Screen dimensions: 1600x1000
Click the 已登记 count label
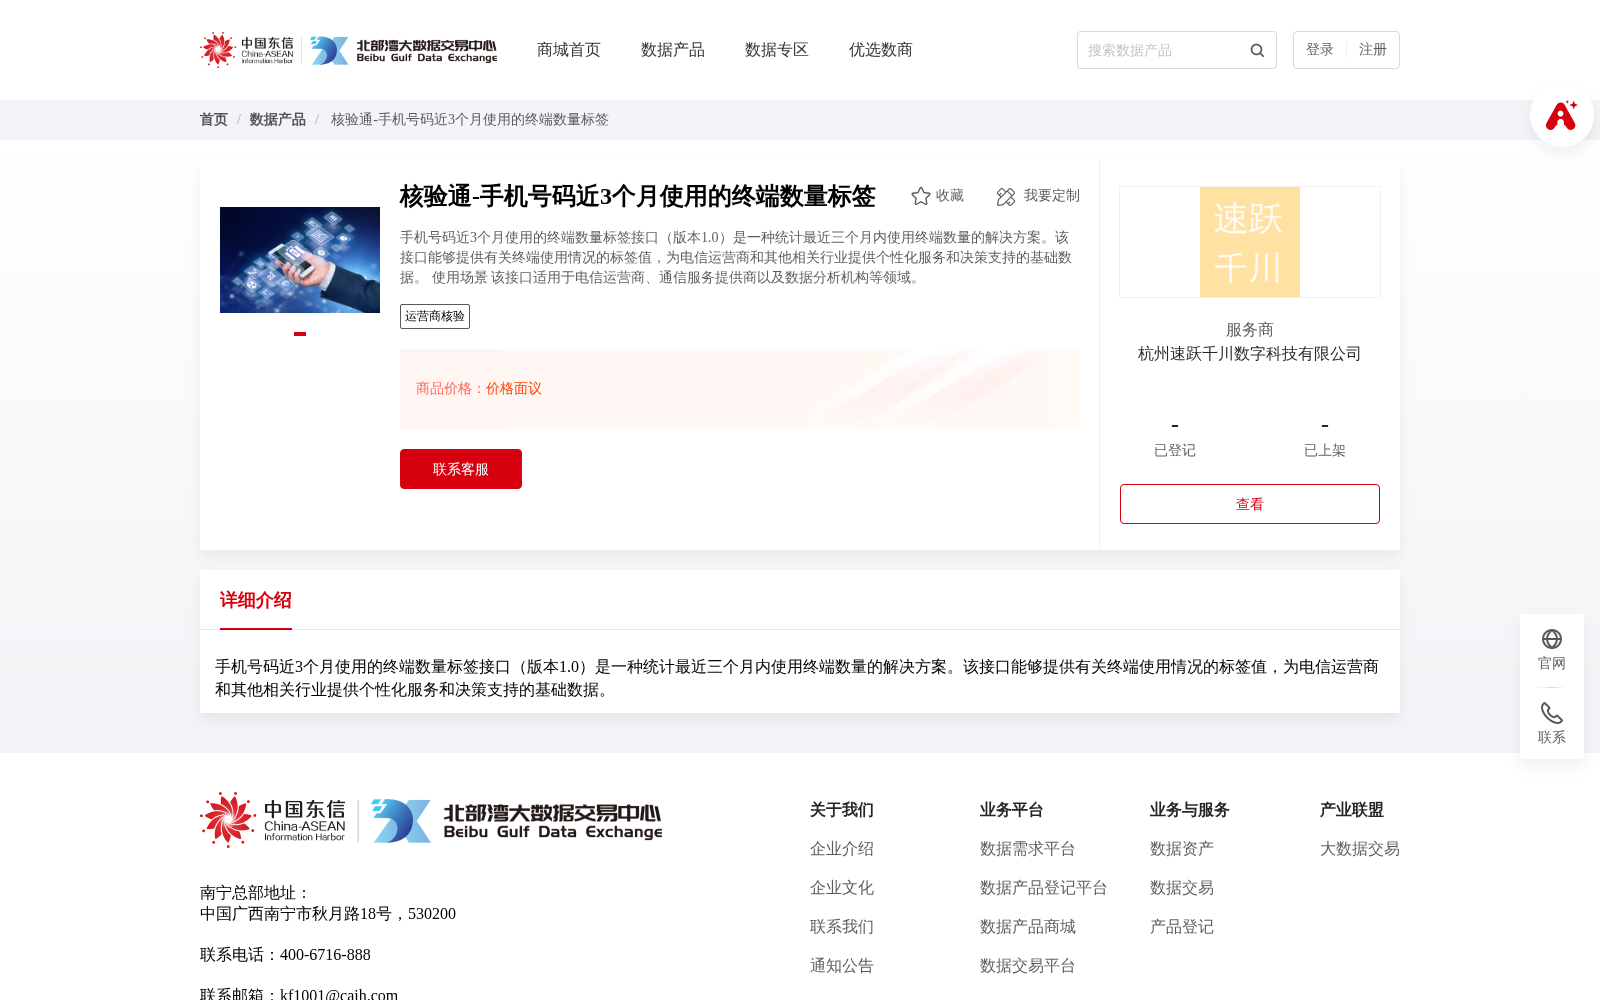tap(1175, 451)
